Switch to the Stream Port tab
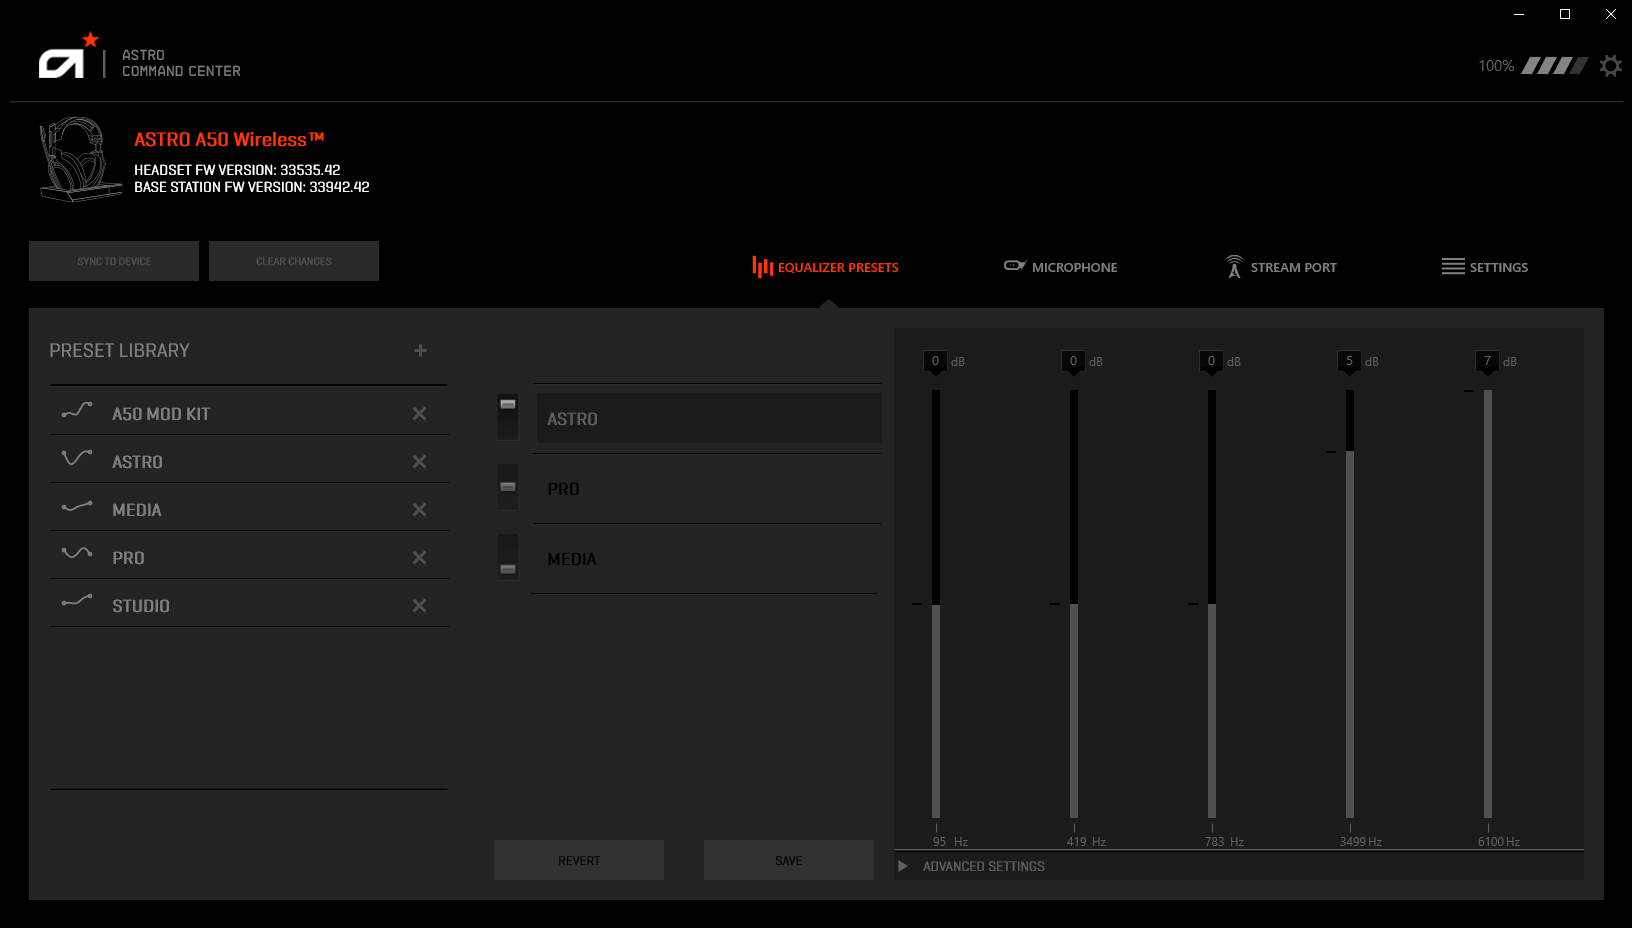 point(1280,266)
